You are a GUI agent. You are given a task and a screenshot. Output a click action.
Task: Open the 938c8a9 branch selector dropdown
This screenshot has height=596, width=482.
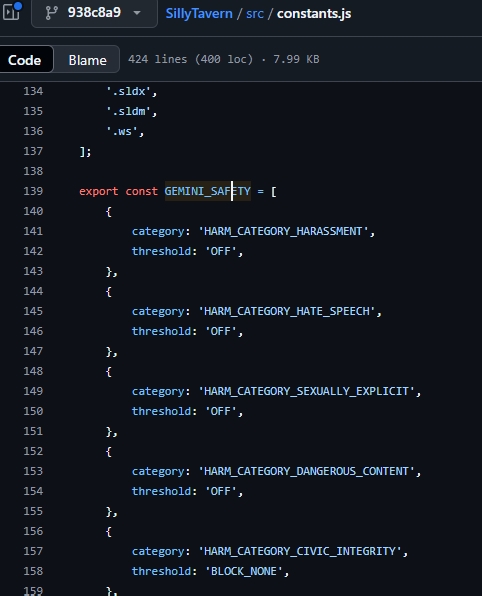click(x=94, y=13)
